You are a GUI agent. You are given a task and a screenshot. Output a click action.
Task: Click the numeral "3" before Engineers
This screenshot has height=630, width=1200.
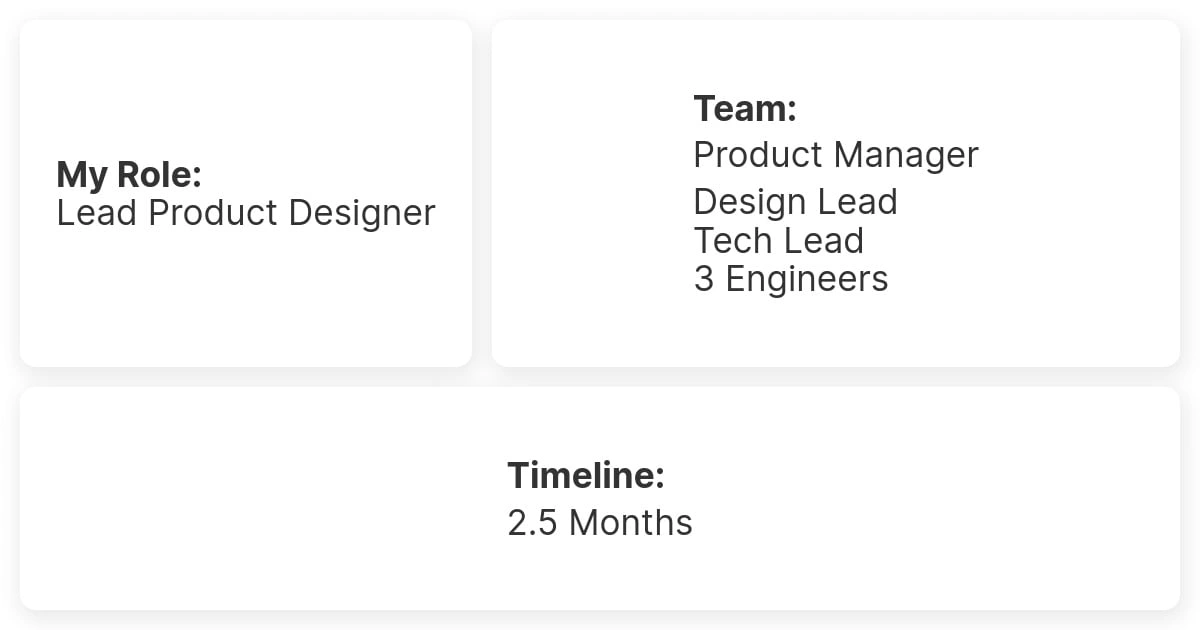pyautogui.click(x=704, y=279)
